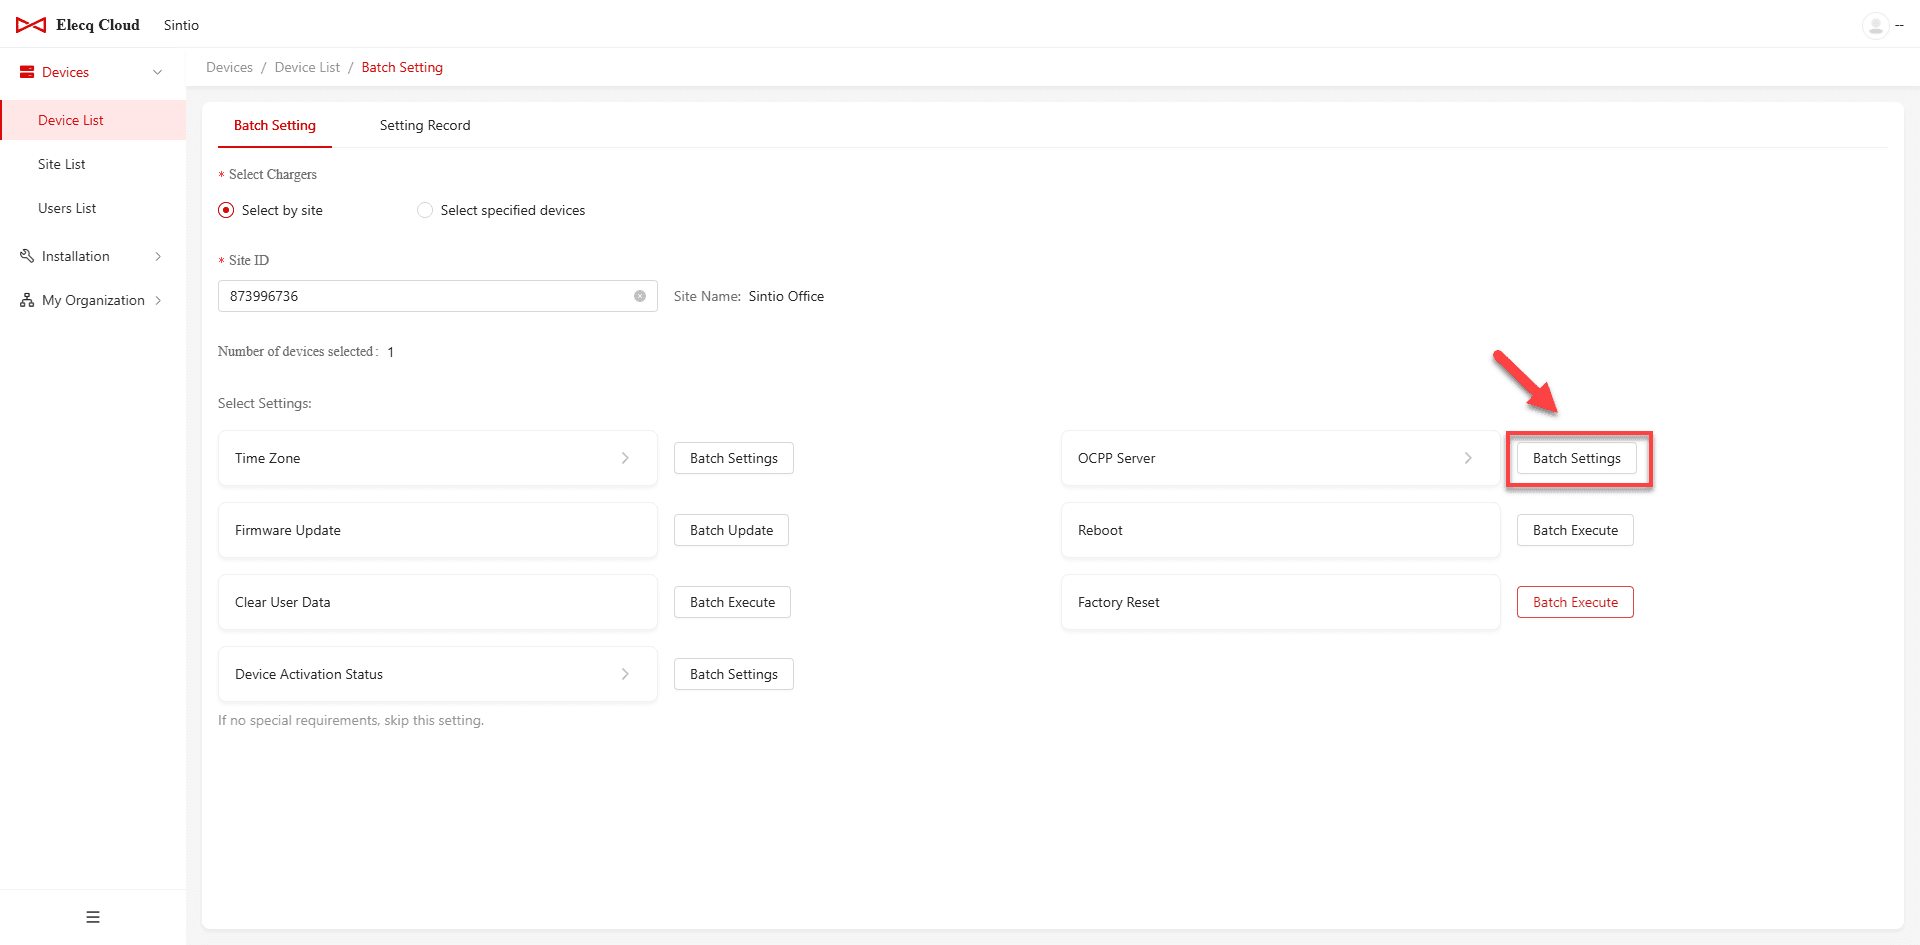Viewport: 1920px width, 945px height.
Task: Collapse sidebar using hamburger menu icon
Action: [93, 917]
